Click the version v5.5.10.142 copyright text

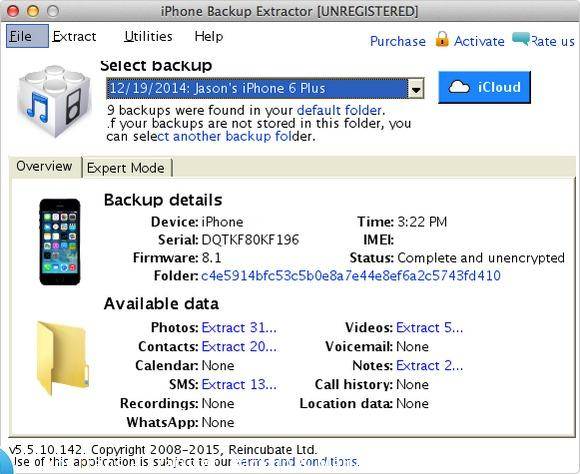tap(163, 450)
